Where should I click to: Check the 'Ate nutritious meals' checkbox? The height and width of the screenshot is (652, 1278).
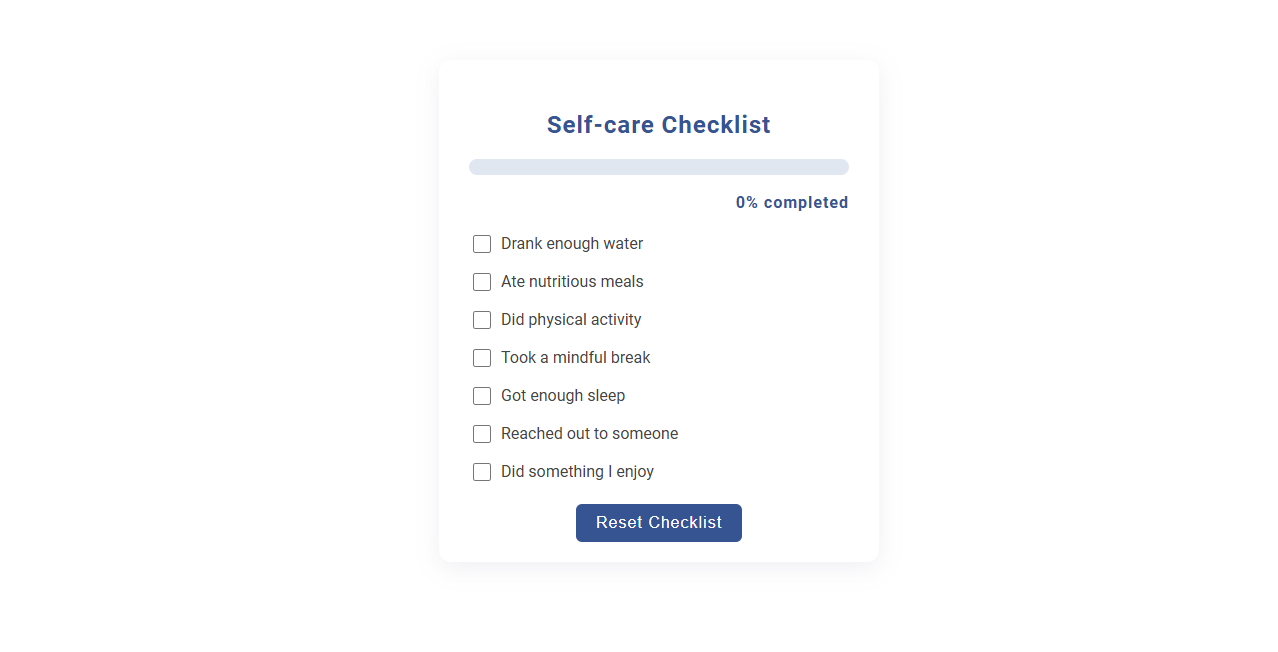pyautogui.click(x=482, y=282)
